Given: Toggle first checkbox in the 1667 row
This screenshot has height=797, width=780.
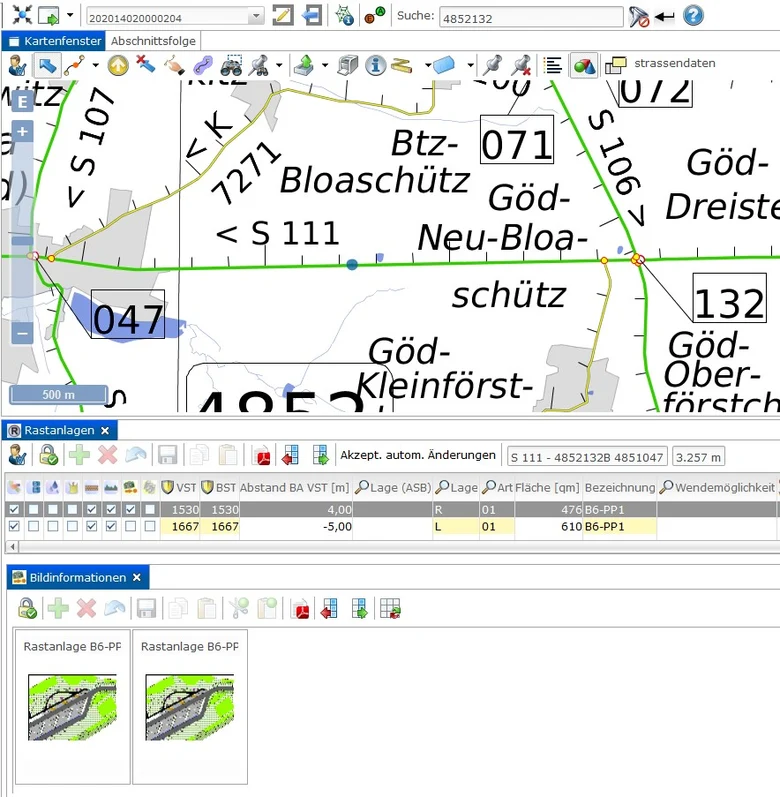Looking at the screenshot, I should click(x=14, y=527).
